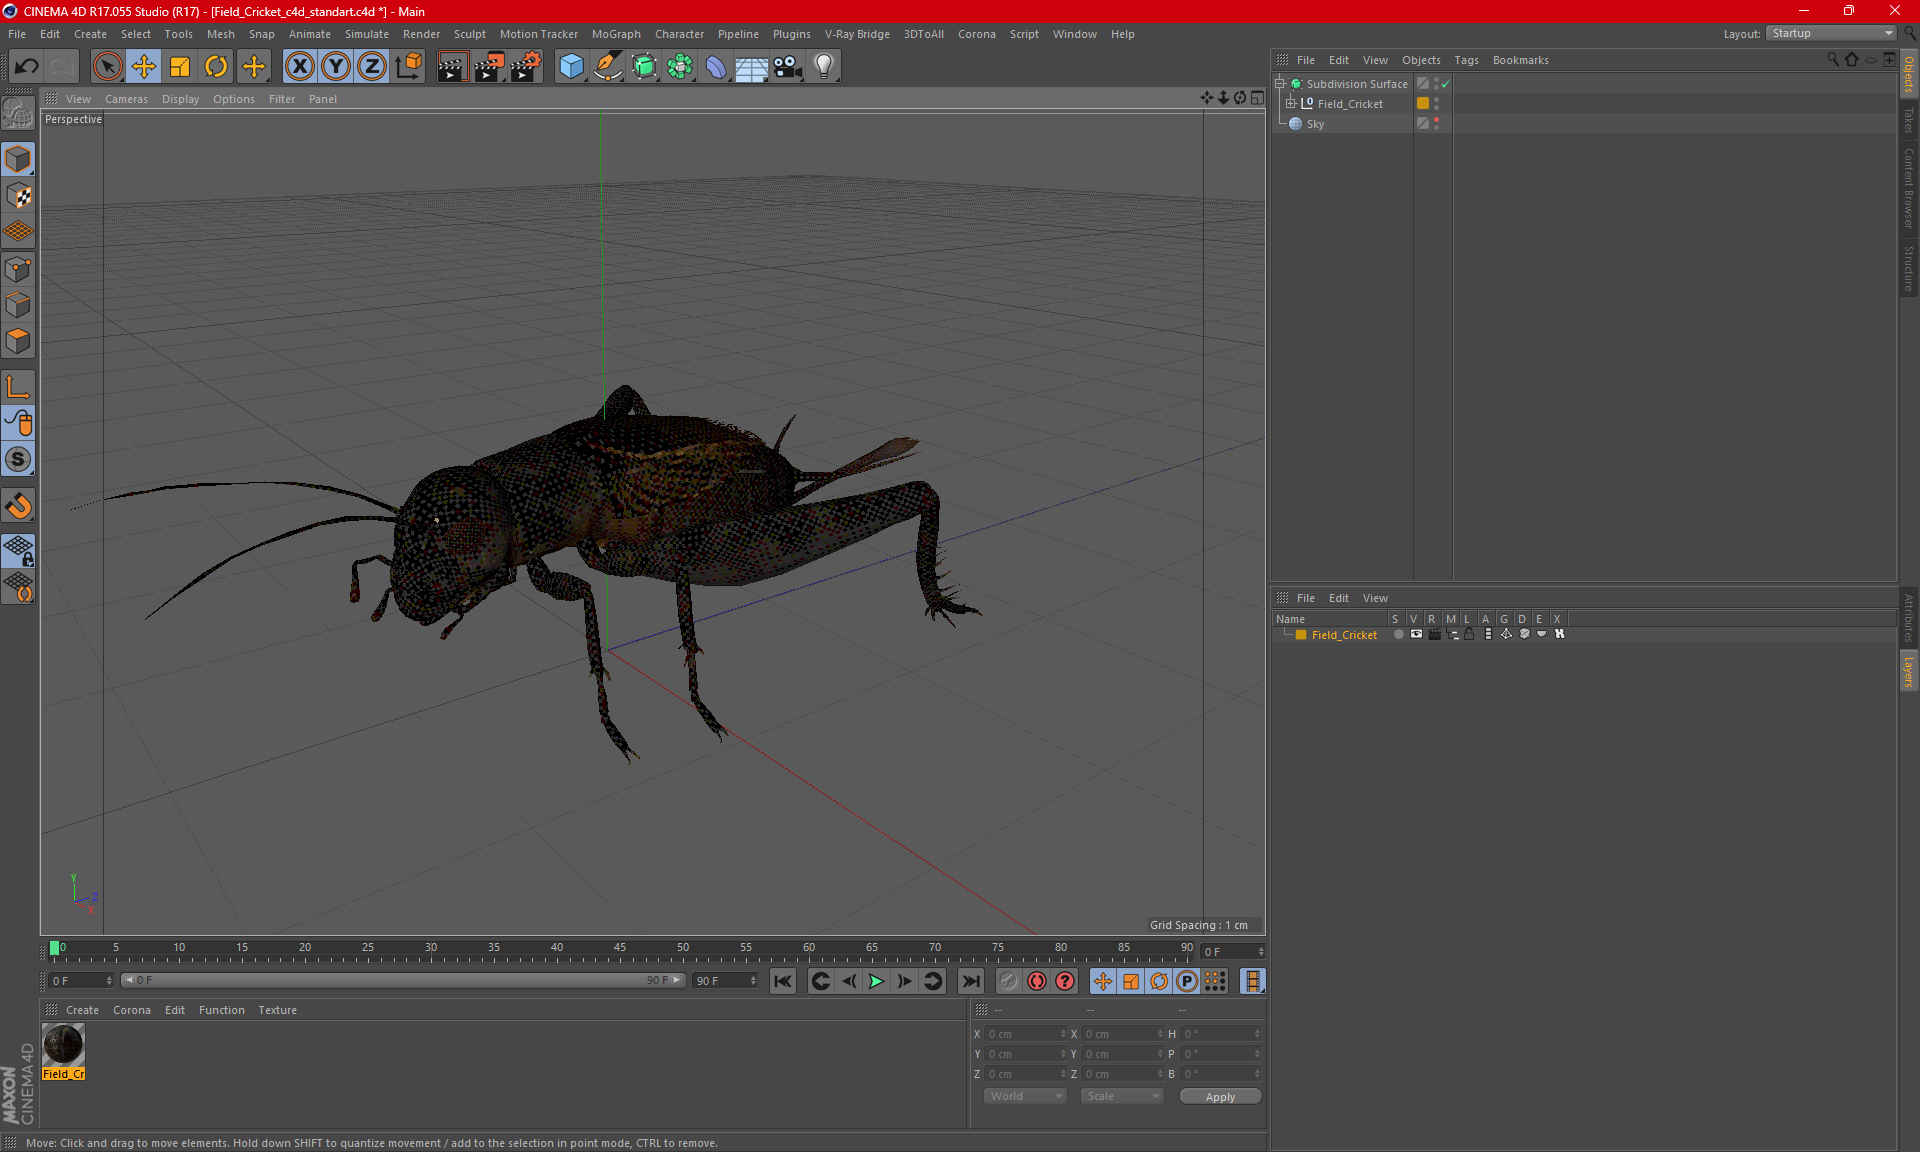Open Edit Render Settings
This screenshot has width=1920, height=1152.
click(526, 66)
